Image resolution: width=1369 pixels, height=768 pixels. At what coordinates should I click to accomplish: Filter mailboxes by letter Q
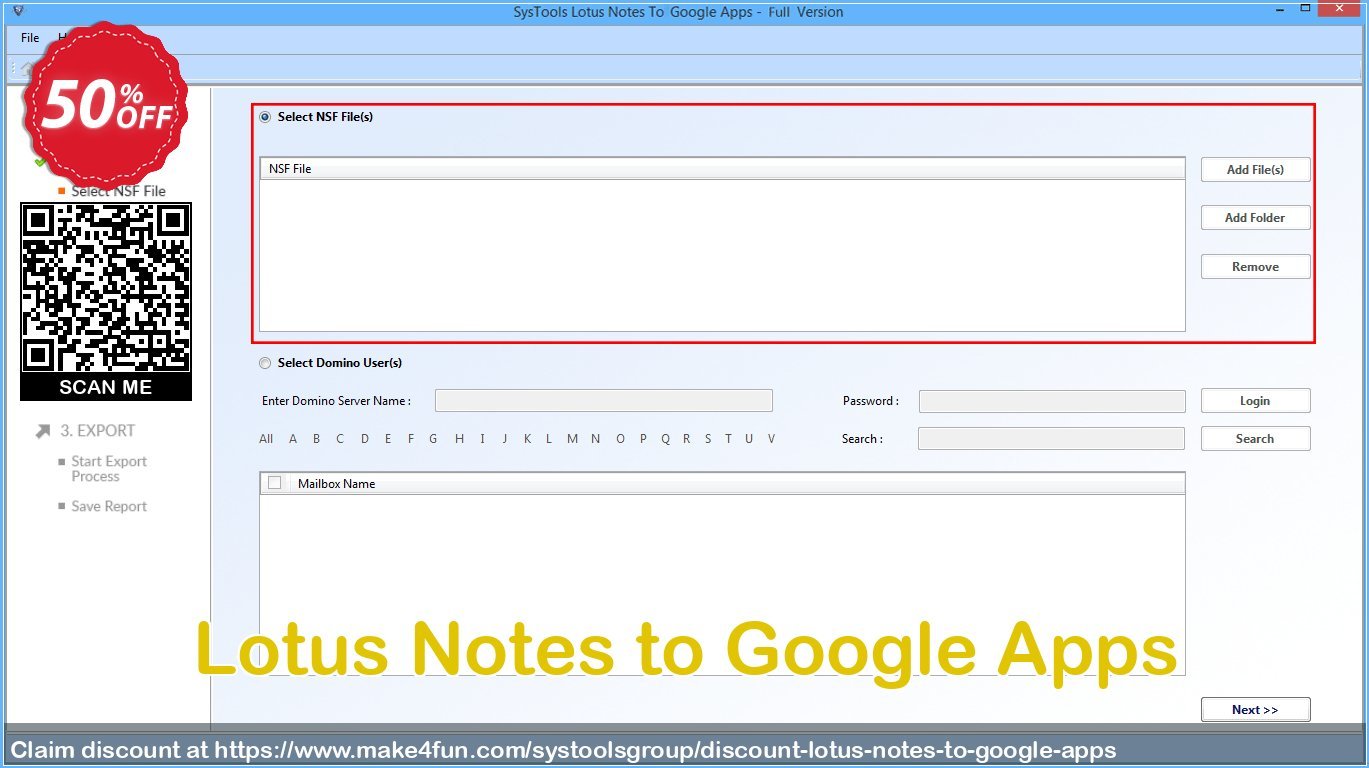pos(665,439)
